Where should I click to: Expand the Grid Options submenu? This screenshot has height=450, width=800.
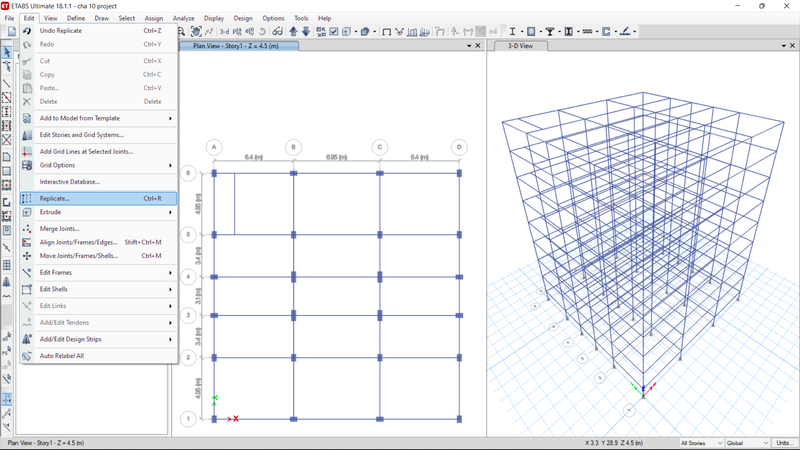coord(99,165)
